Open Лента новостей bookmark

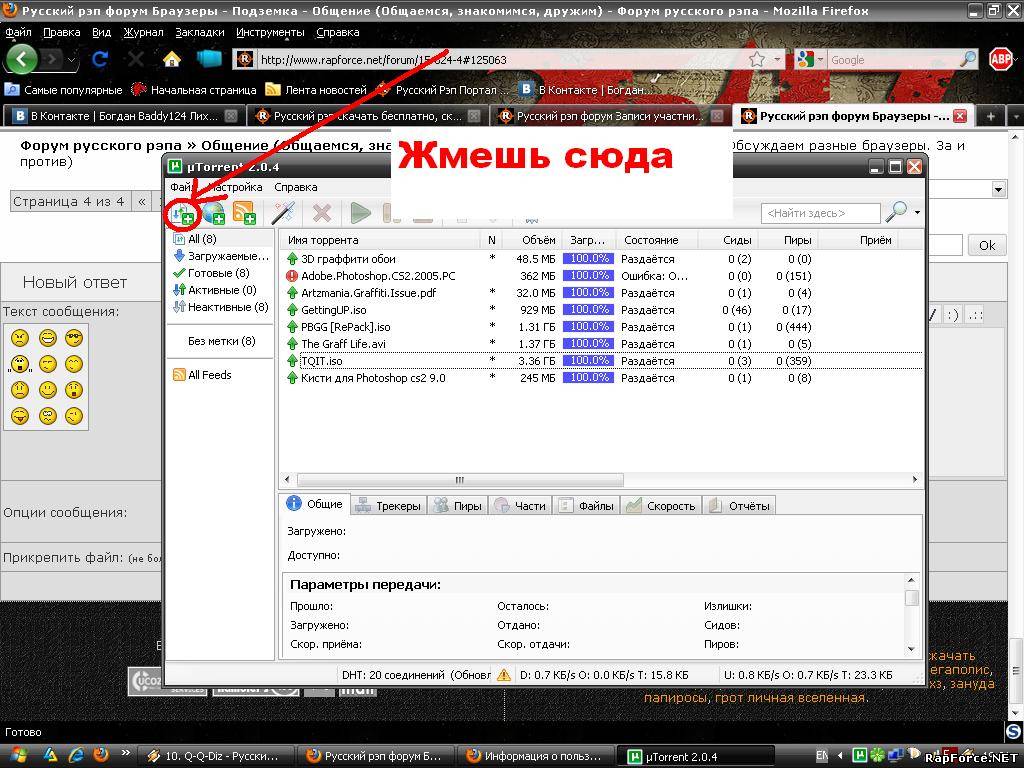(x=317, y=90)
